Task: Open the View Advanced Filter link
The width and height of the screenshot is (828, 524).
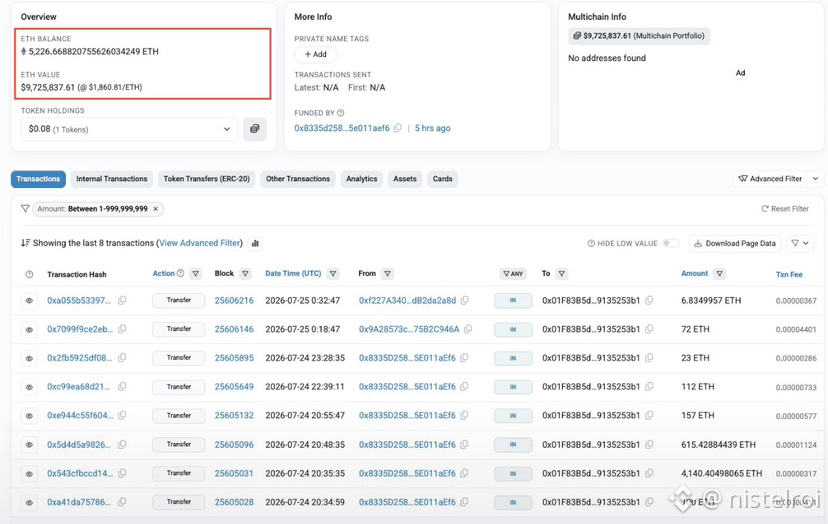Action: coord(200,243)
